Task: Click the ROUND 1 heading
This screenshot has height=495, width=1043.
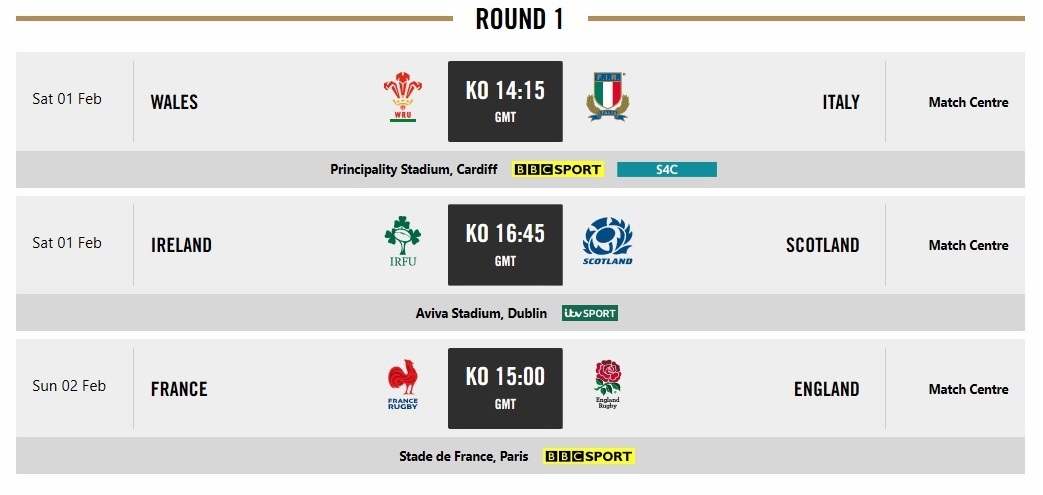Action: 520,19
